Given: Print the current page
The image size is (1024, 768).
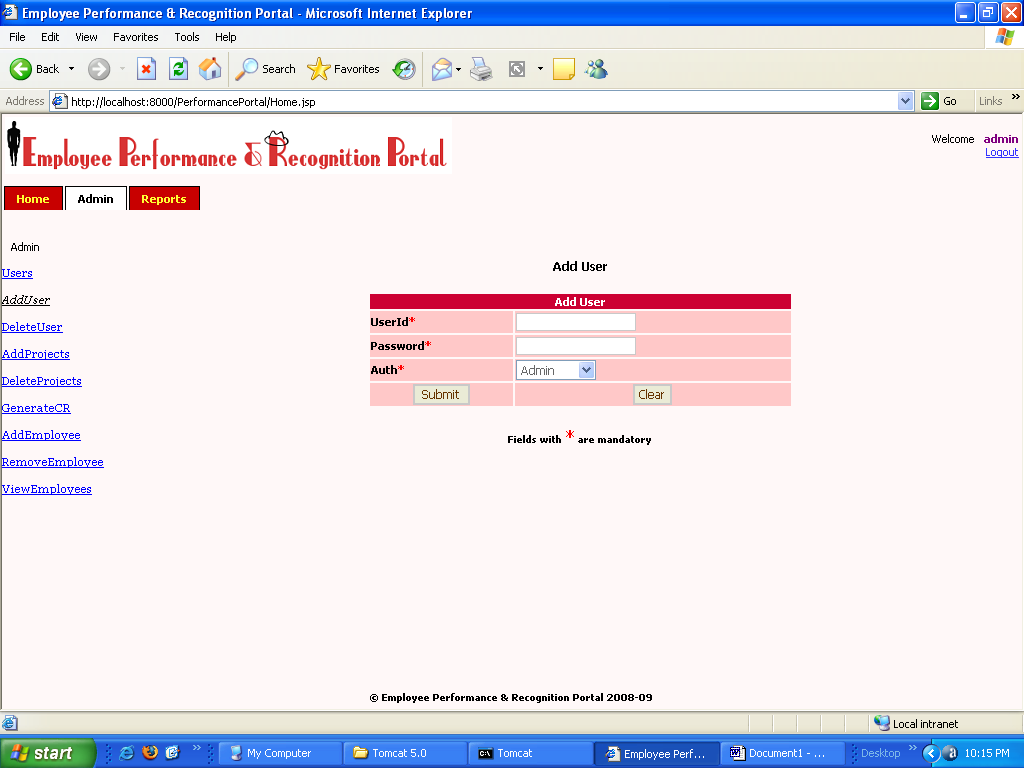Looking at the screenshot, I should (480, 69).
